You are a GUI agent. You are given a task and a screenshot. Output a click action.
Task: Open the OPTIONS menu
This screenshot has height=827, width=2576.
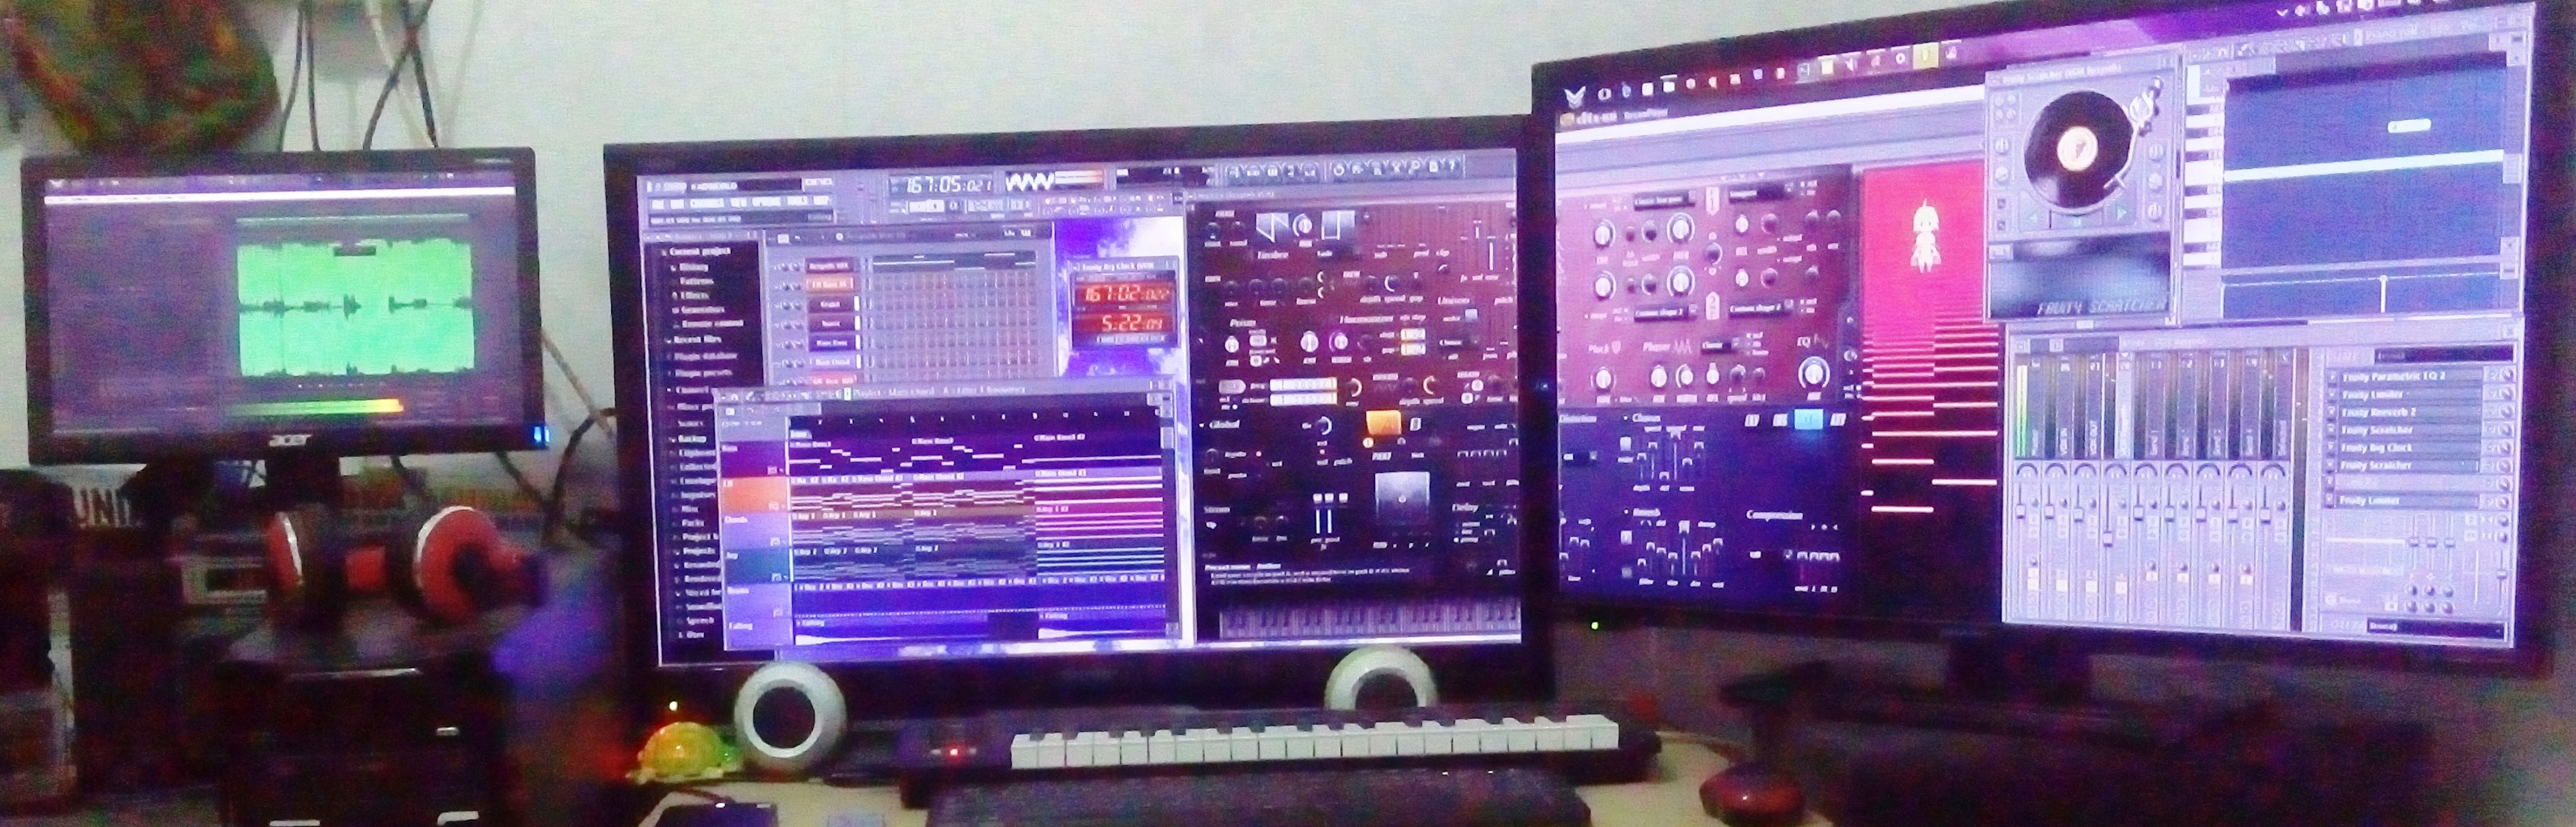(x=766, y=202)
